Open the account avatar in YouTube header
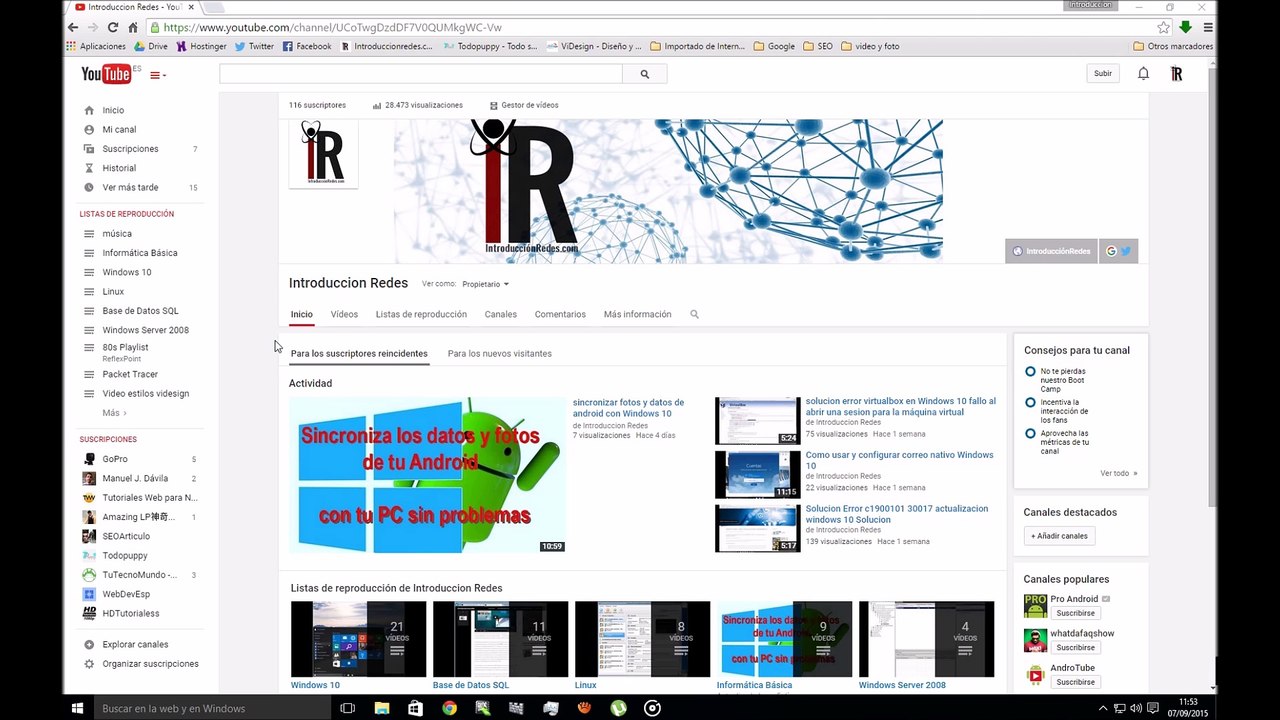The image size is (1280, 720). (x=1176, y=73)
